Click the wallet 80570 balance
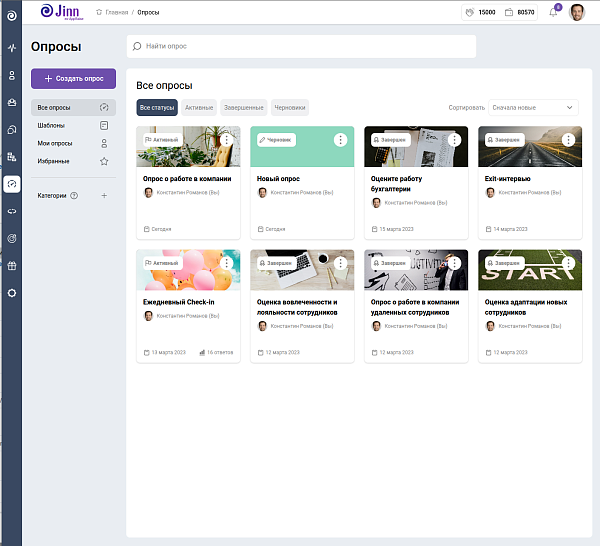600x546 pixels. click(520, 12)
